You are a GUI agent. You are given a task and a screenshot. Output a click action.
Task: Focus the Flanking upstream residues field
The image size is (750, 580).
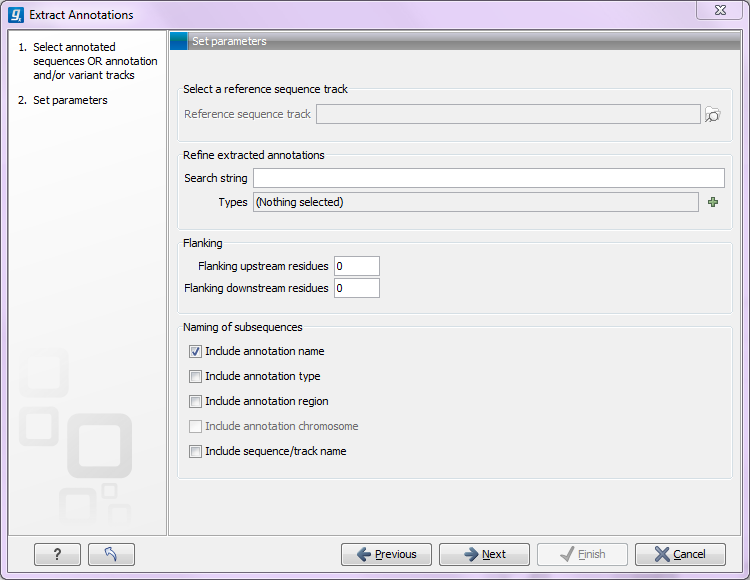click(x=357, y=266)
